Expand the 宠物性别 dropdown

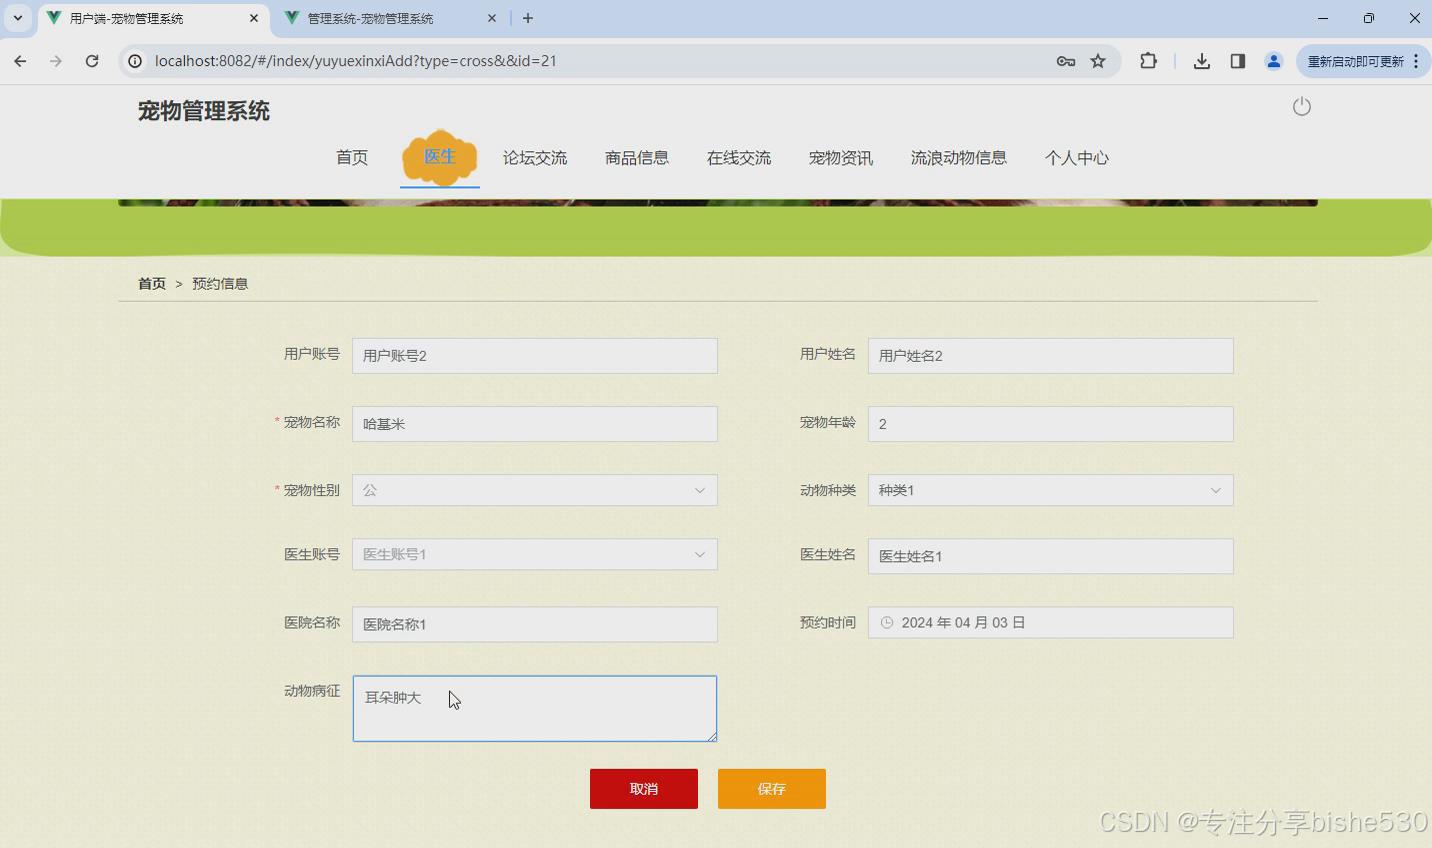coord(699,490)
